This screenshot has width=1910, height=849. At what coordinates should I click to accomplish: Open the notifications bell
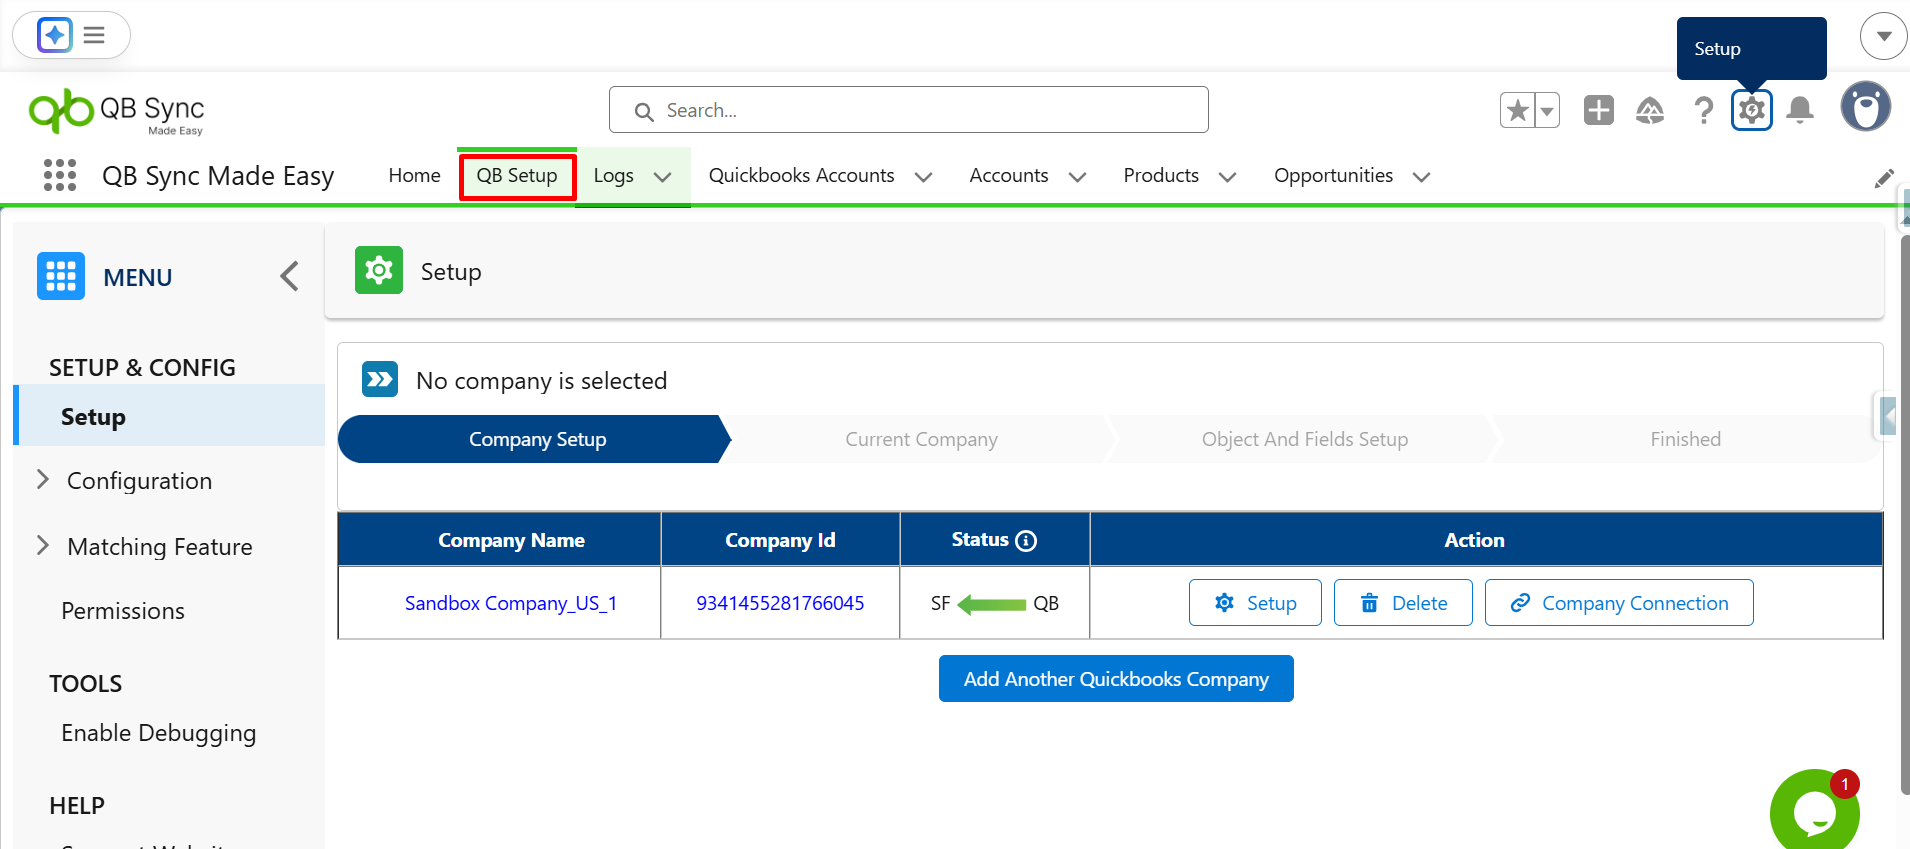1800,110
